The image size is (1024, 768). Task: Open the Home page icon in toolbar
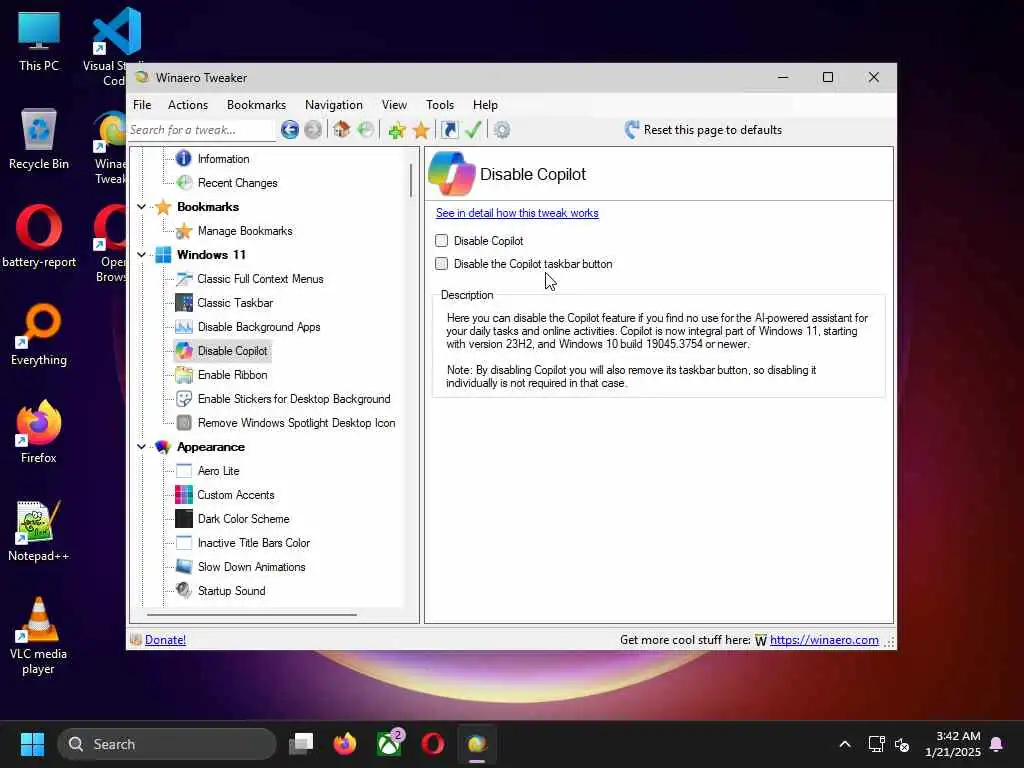coord(341,129)
